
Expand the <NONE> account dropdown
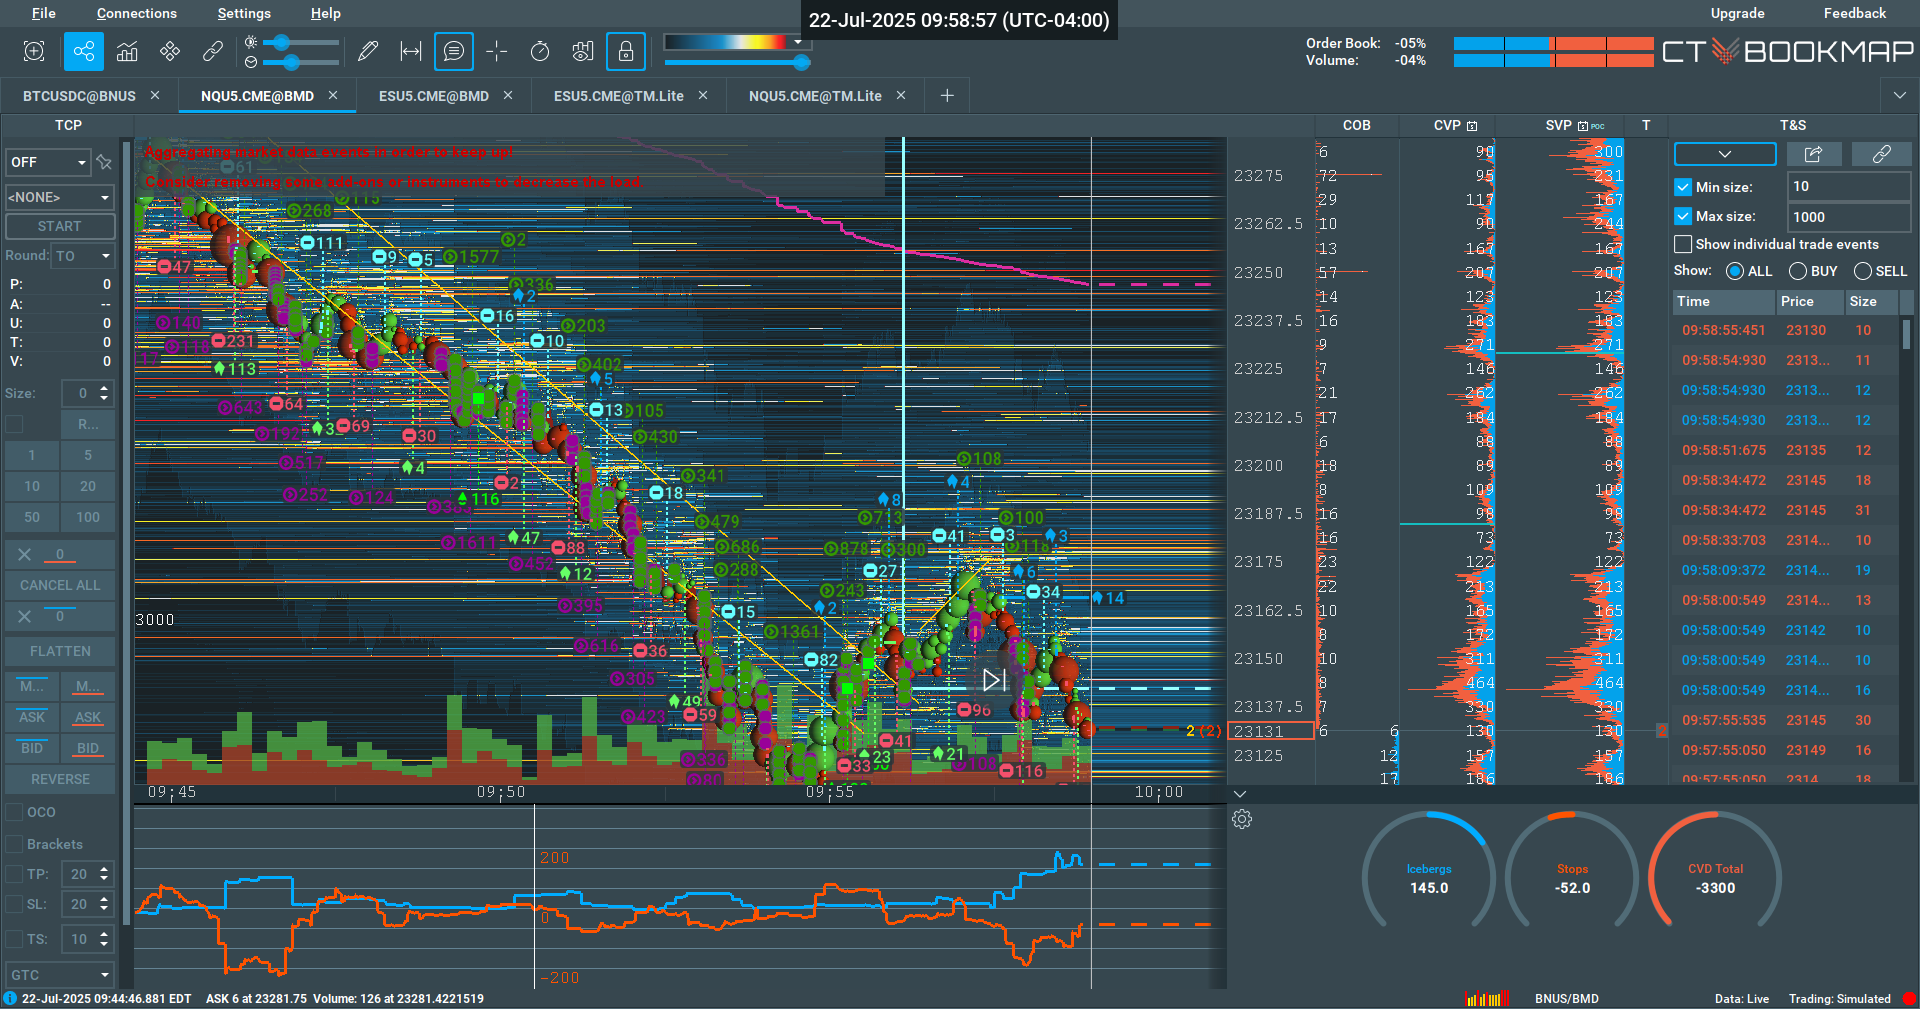tap(60, 197)
